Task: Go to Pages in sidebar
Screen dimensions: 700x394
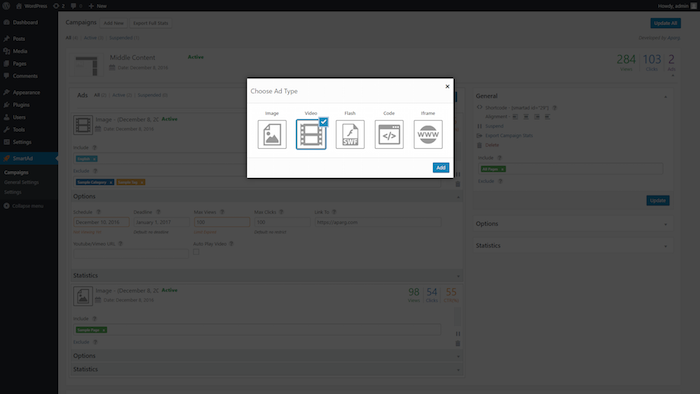Action: tap(19, 64)
